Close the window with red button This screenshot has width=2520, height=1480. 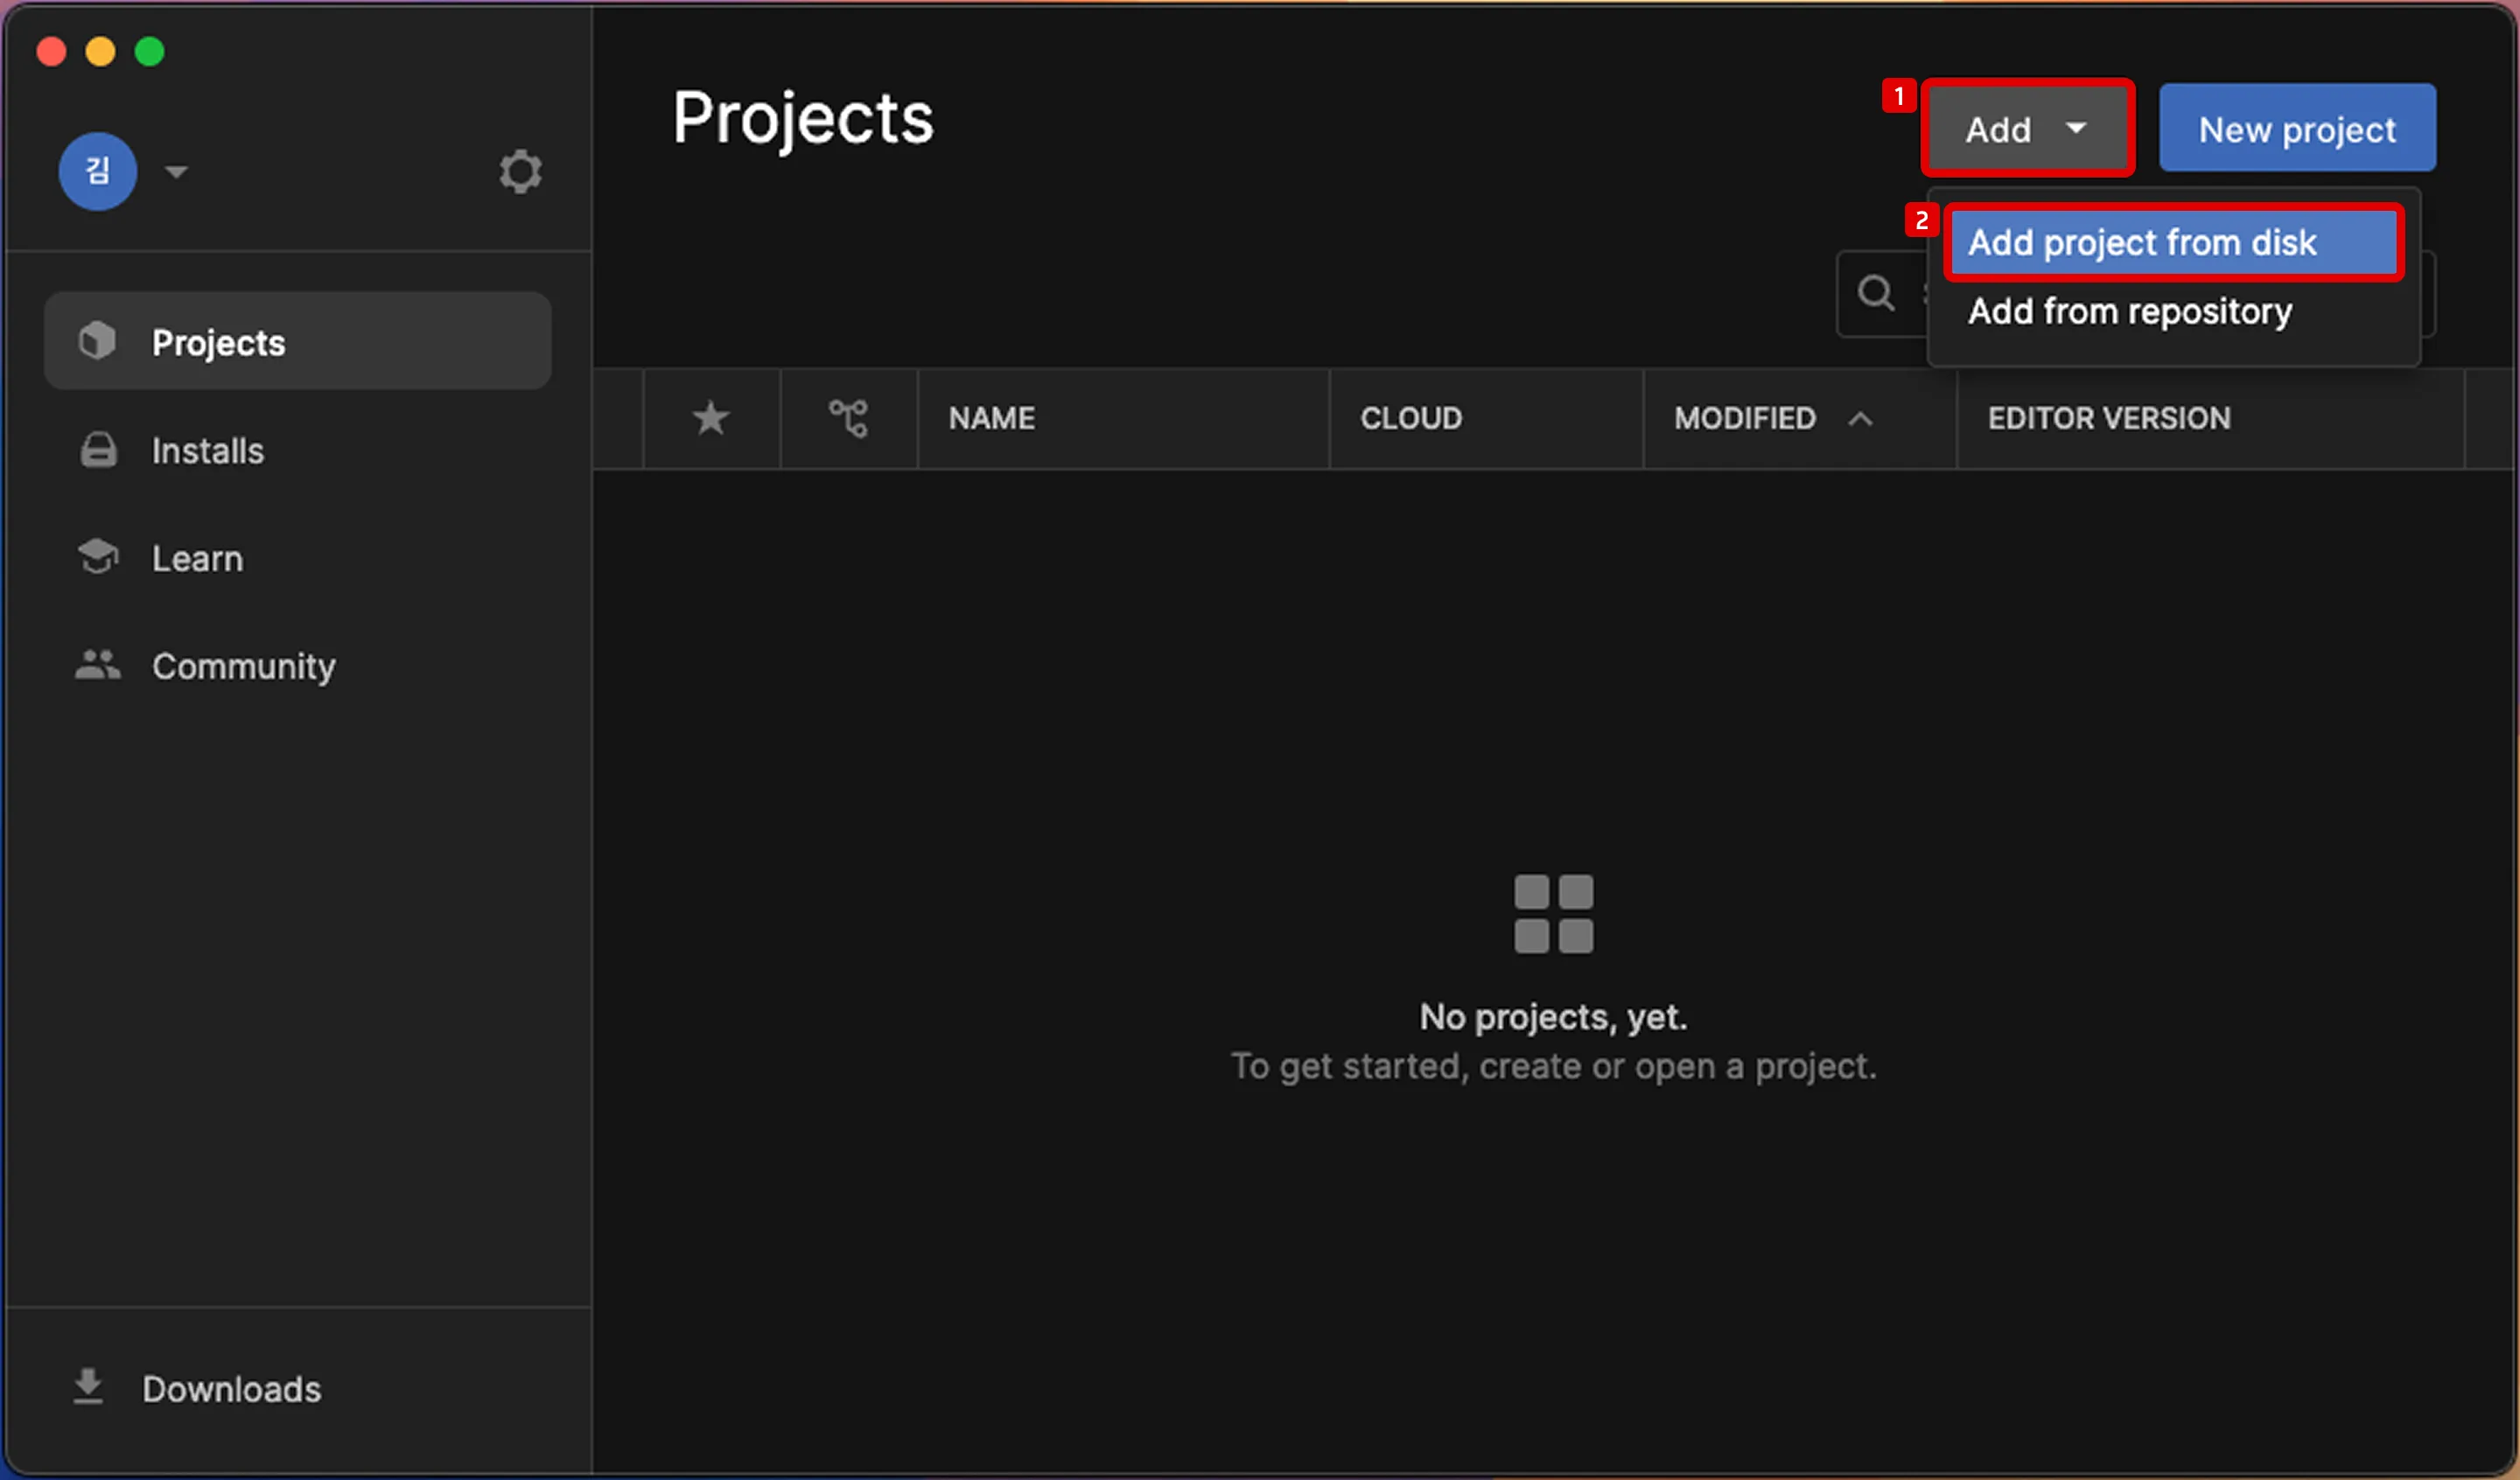tap(51, 51)
